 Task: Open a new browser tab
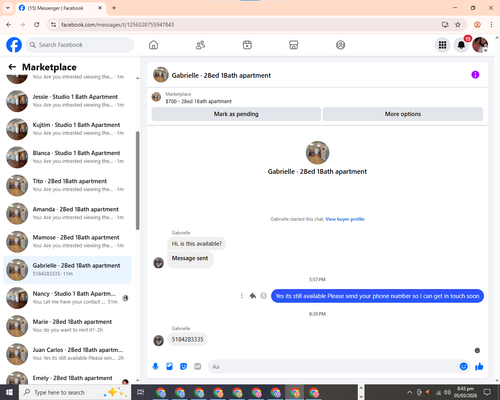tap(114, 8)
